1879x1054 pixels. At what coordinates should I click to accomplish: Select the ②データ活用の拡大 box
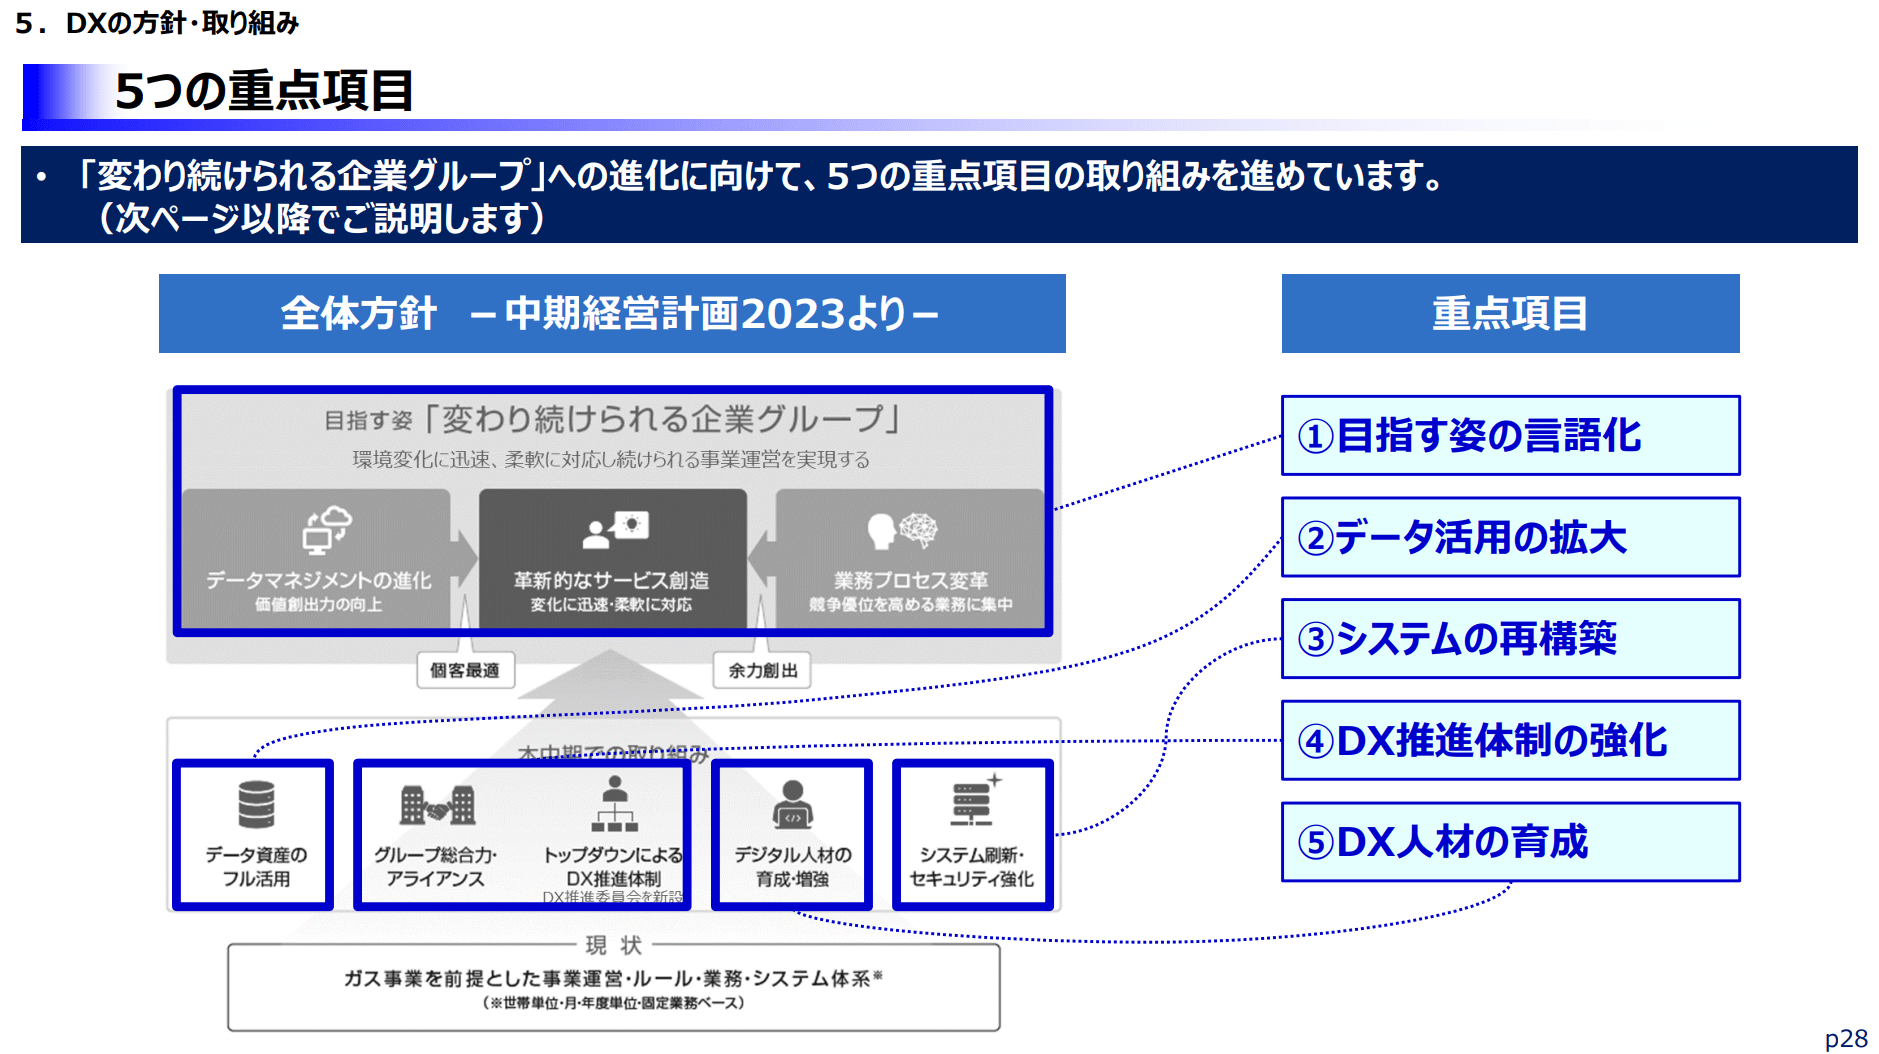[1509, 538]
